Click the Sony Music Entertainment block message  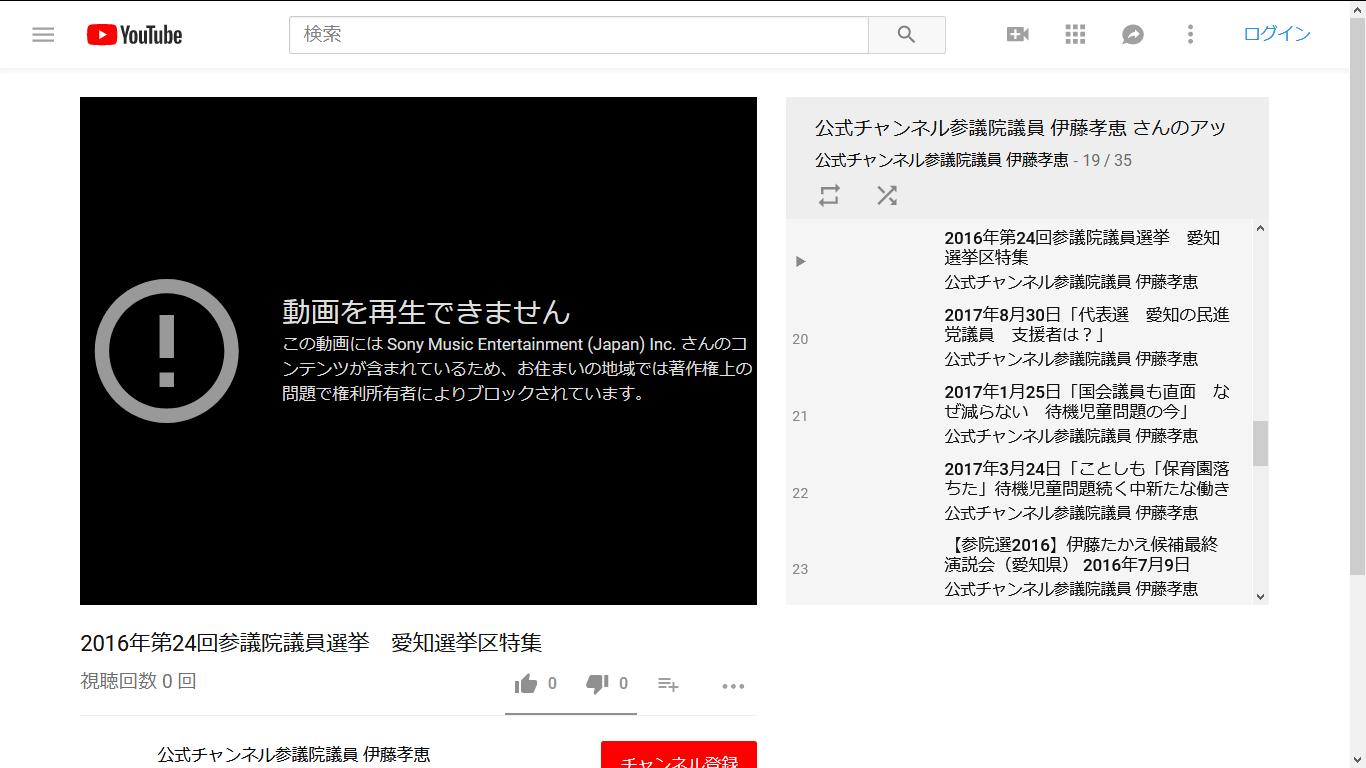pos(517,369)
